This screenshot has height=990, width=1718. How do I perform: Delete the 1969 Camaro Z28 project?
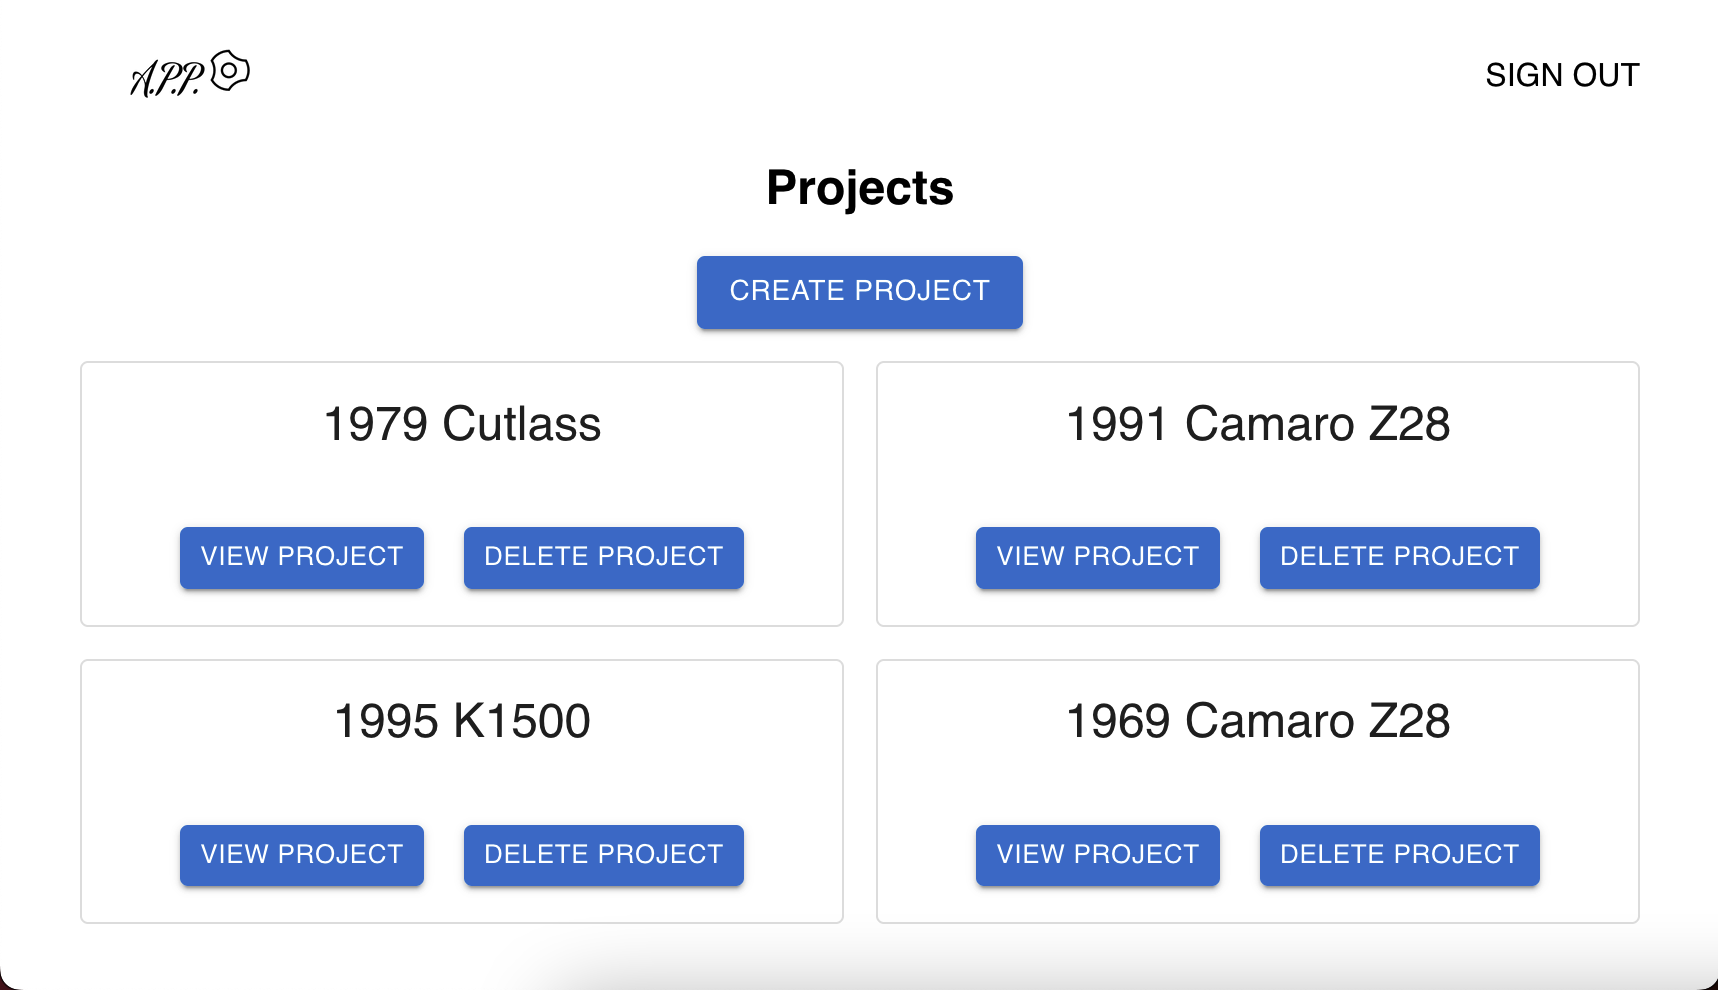(x=1399, y=855)
